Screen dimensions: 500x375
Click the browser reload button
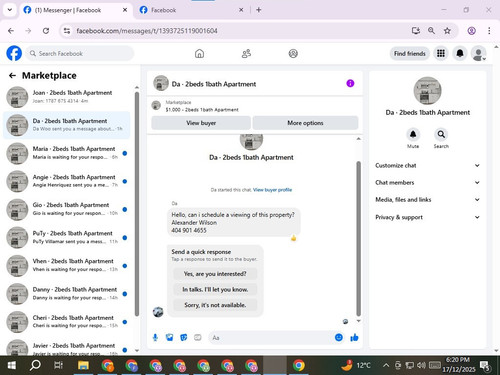[x=46, y=31]
